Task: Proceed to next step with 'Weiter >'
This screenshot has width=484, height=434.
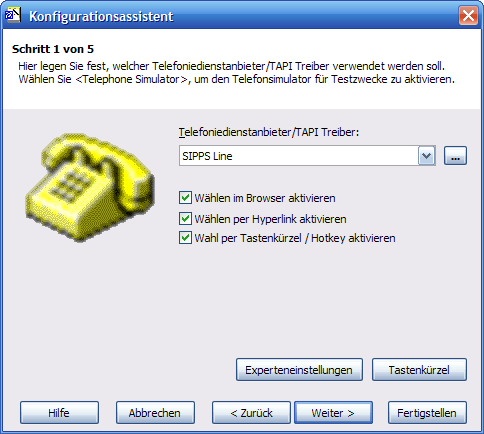Action: 333,413
